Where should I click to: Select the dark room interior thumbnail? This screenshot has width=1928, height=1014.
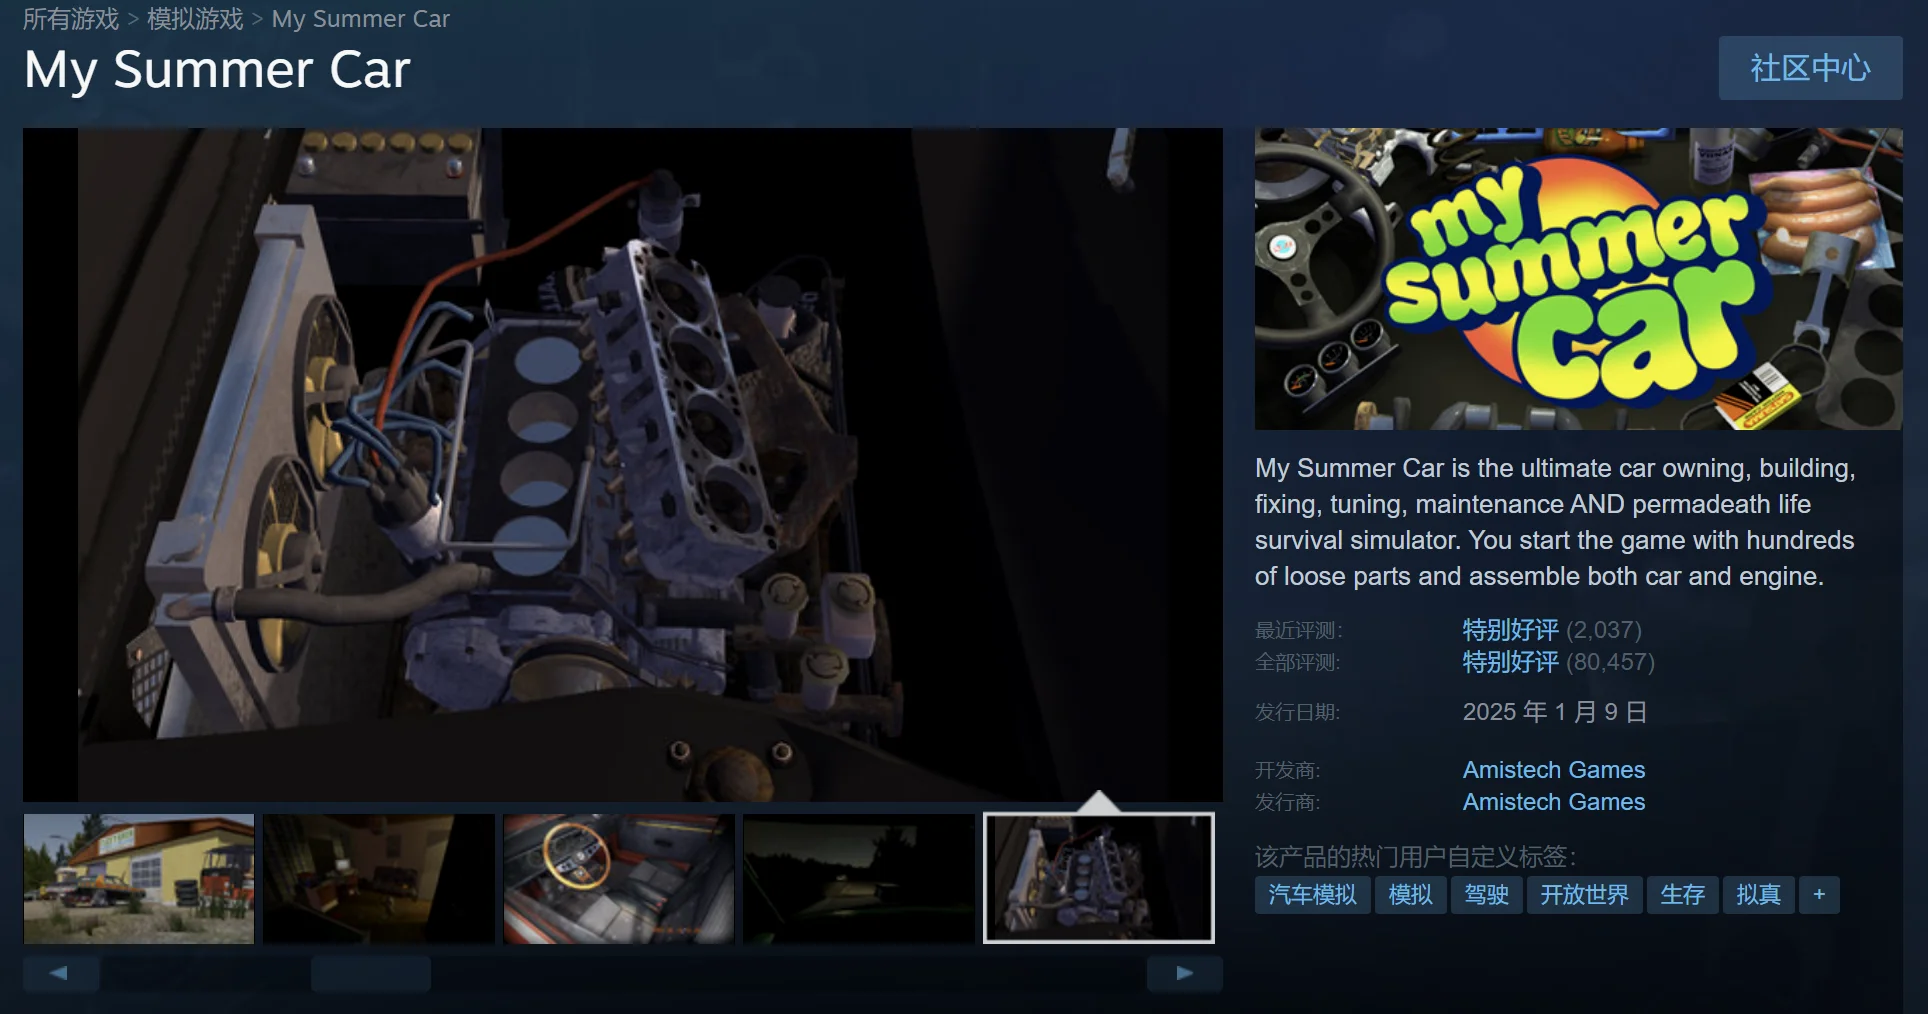coord(379,879)
